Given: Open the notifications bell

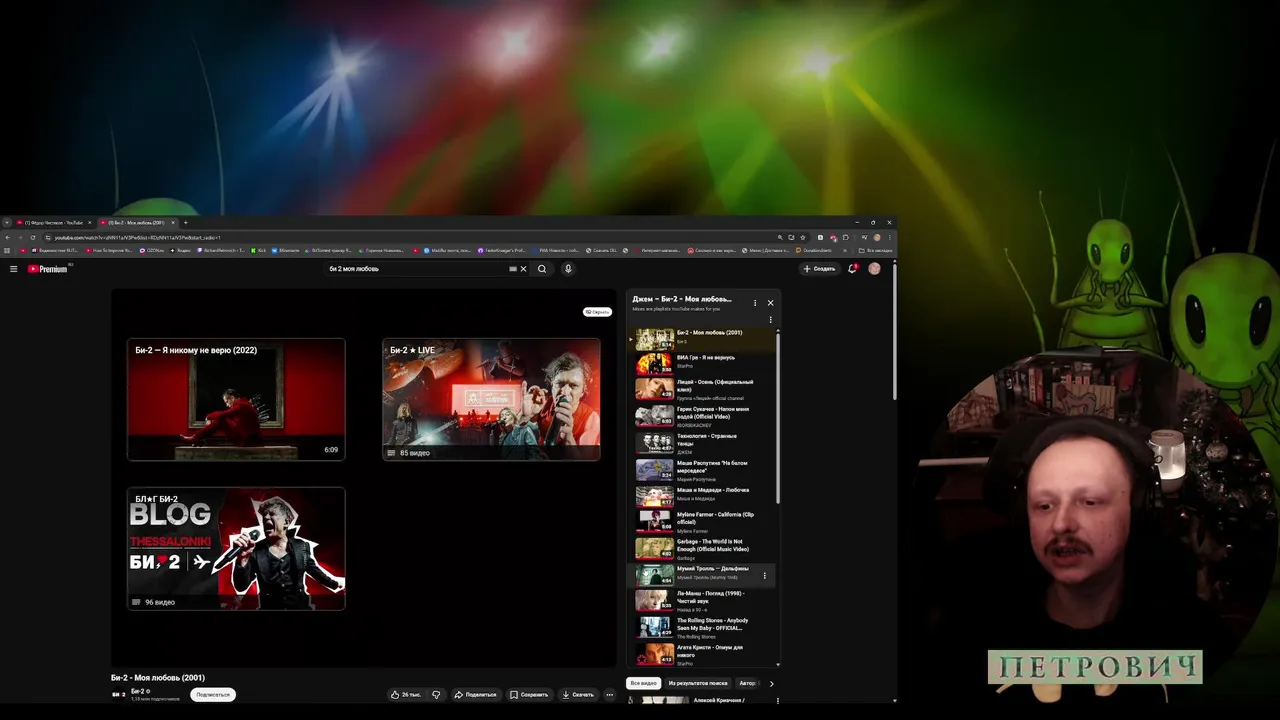Looking at the screenshot, I should click(x=852, y=269).
